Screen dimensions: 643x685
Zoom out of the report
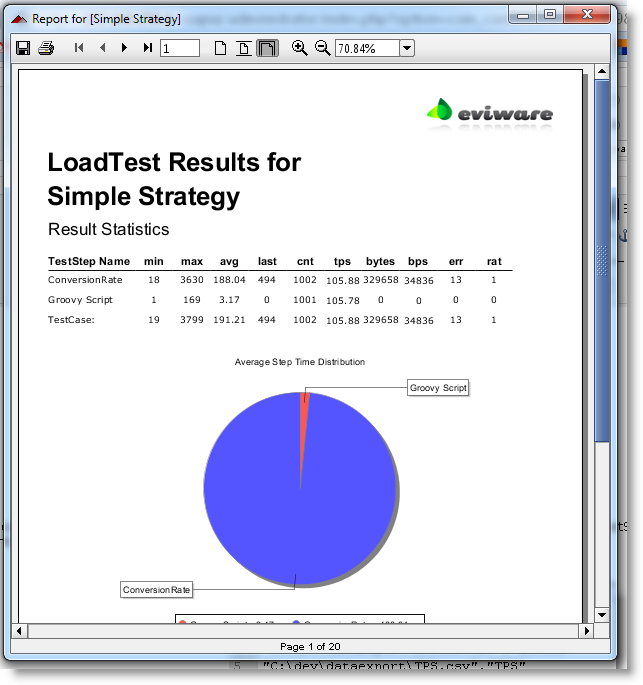(323, 48)
